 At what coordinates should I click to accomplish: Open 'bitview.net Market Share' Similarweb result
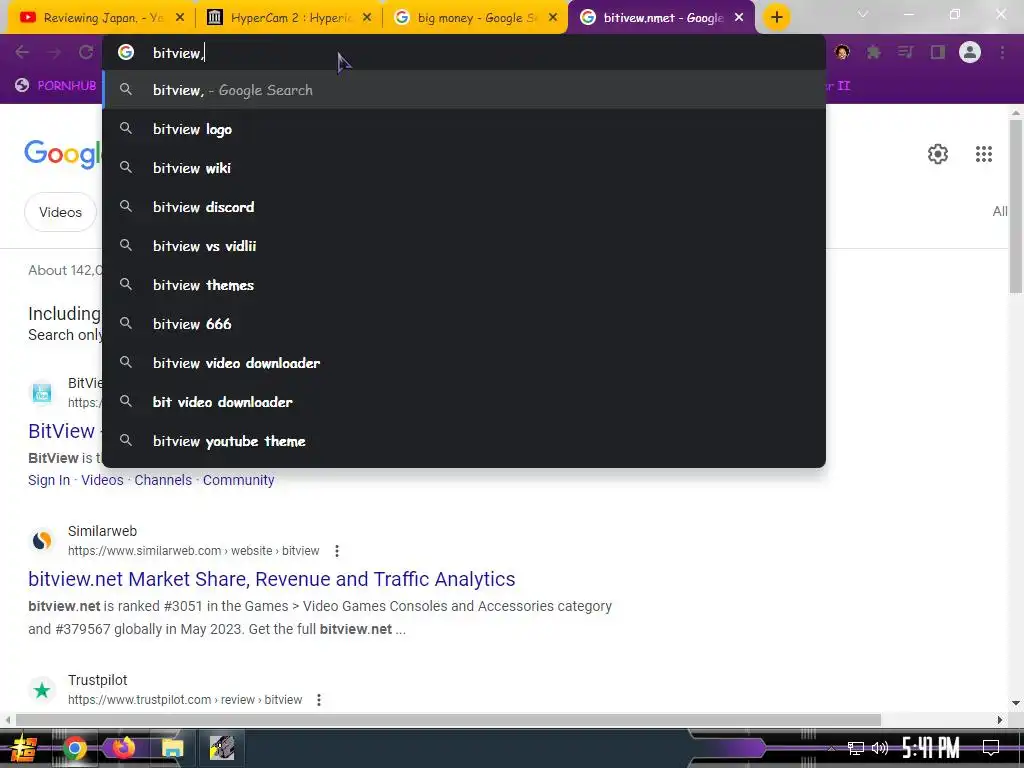[x=272, y=579]
